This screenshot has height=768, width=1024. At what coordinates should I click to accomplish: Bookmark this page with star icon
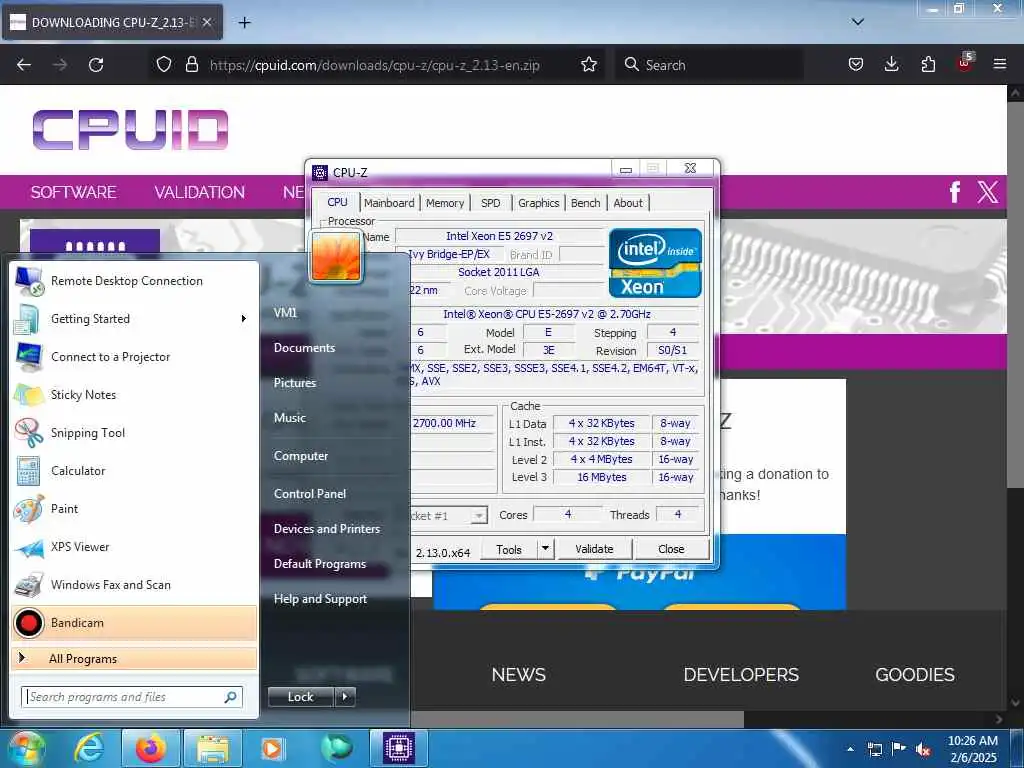[589, 65]
